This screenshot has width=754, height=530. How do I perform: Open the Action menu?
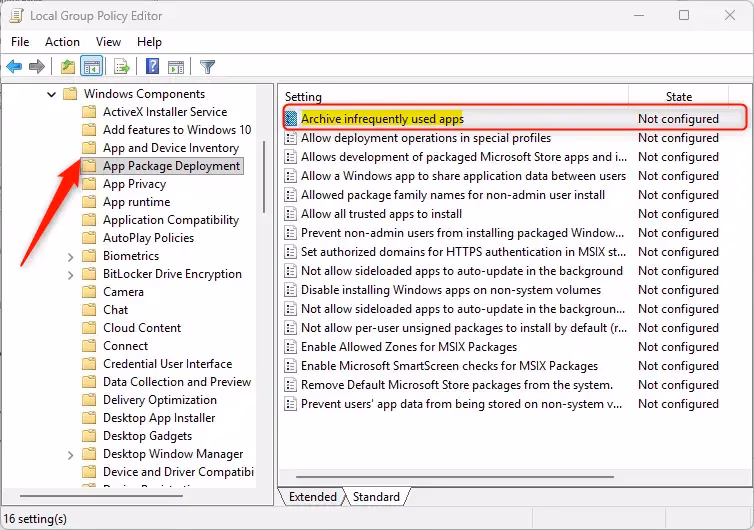pyautogui.click(x=62, y=42)
